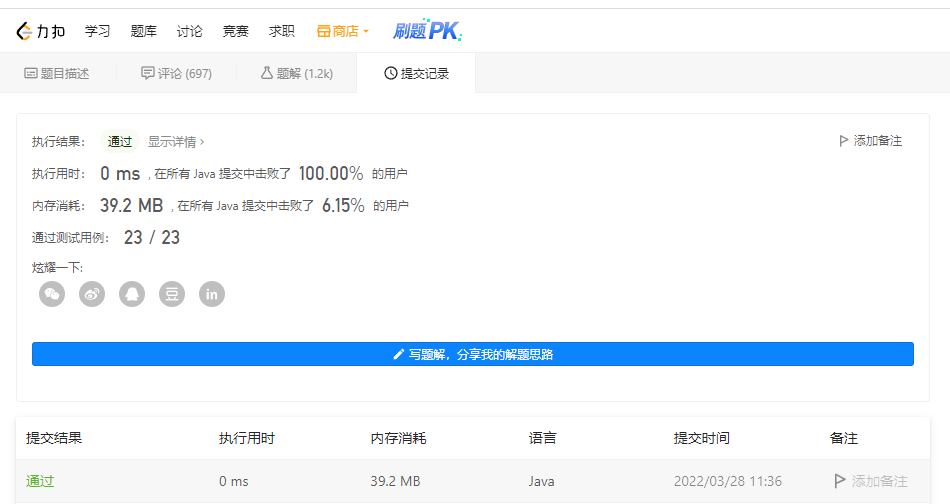
Task: Click the 100.00% runtime percentile value
Action: coord(331,174)
